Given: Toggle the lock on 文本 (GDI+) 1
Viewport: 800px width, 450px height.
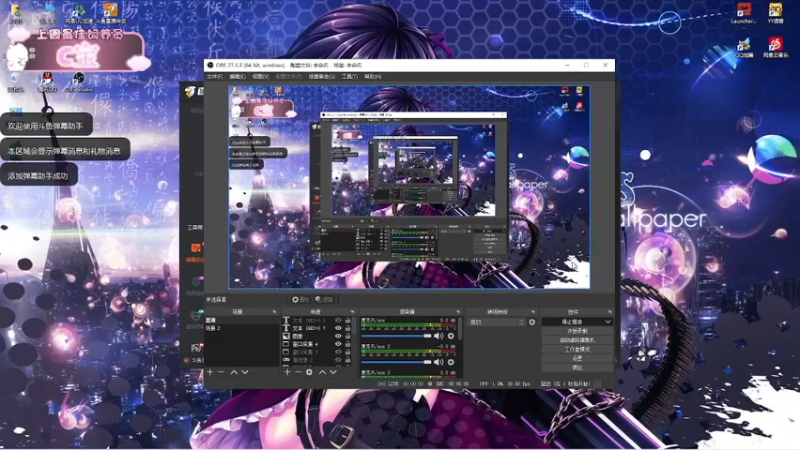Looking at the screenshot, I should [x=348, y=328].
